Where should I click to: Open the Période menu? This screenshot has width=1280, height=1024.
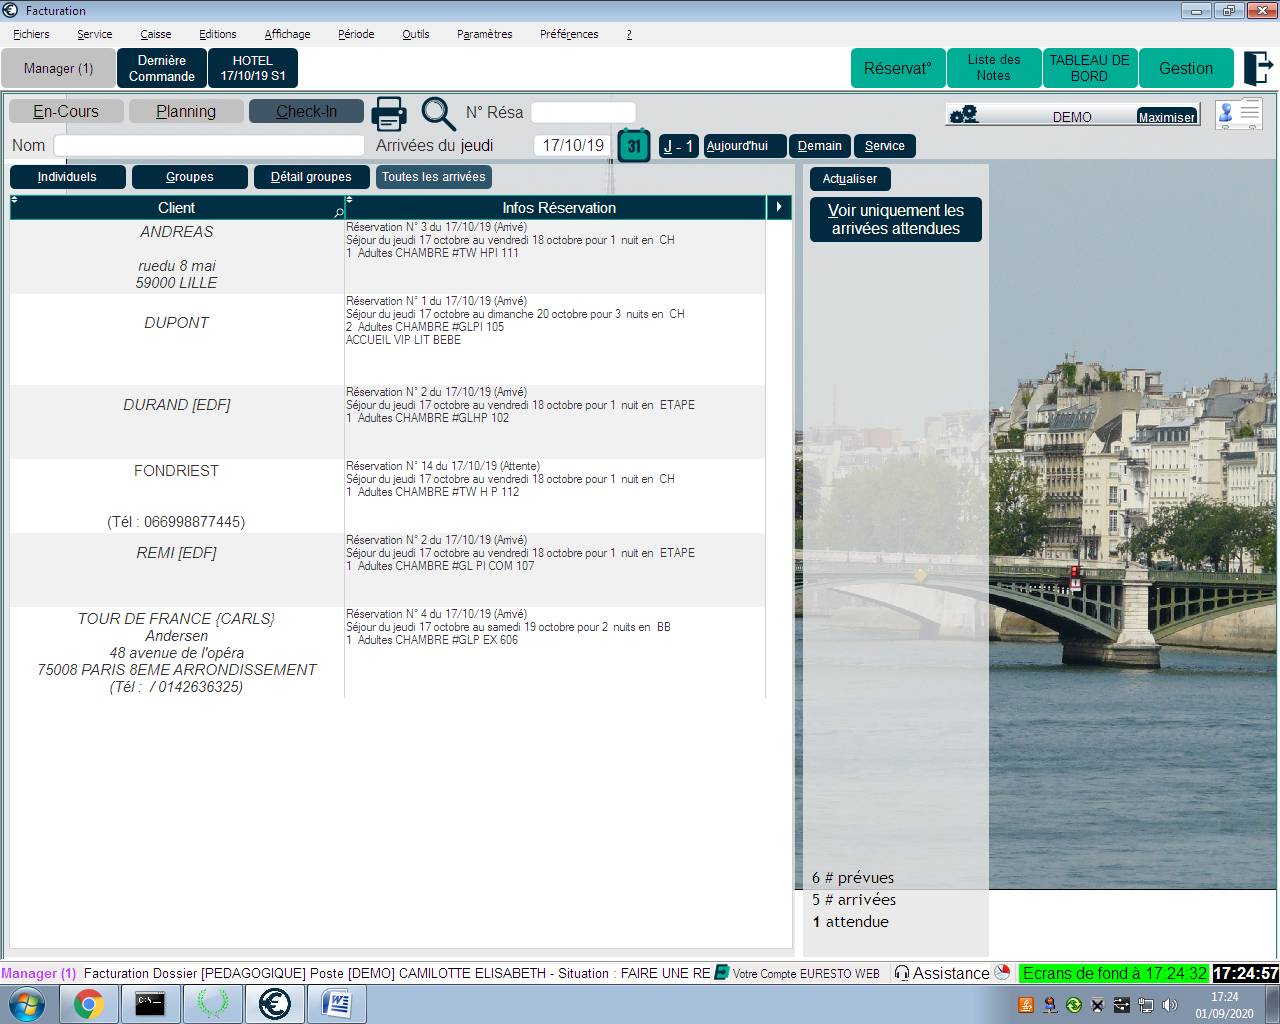[x=356, y=34]
